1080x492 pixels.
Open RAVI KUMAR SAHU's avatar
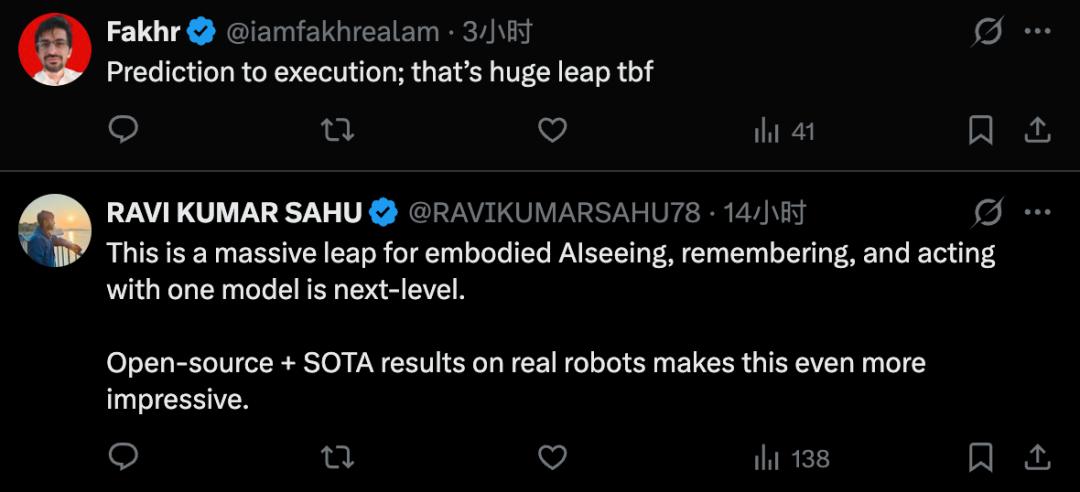point(55,230)
